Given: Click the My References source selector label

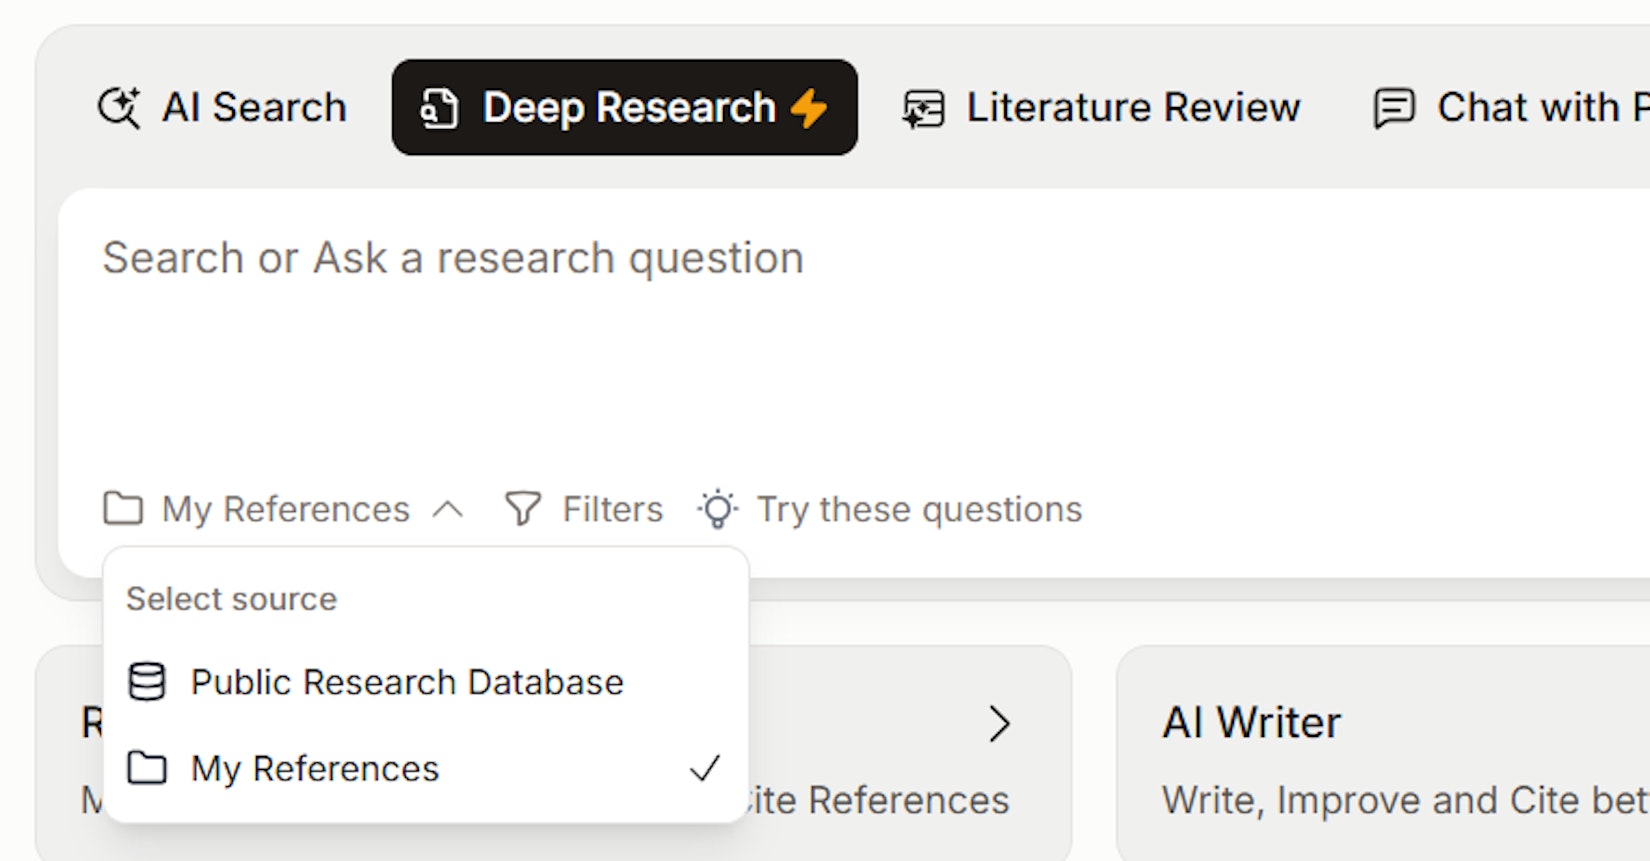Looking at the screenshot, I should [285, 509].
